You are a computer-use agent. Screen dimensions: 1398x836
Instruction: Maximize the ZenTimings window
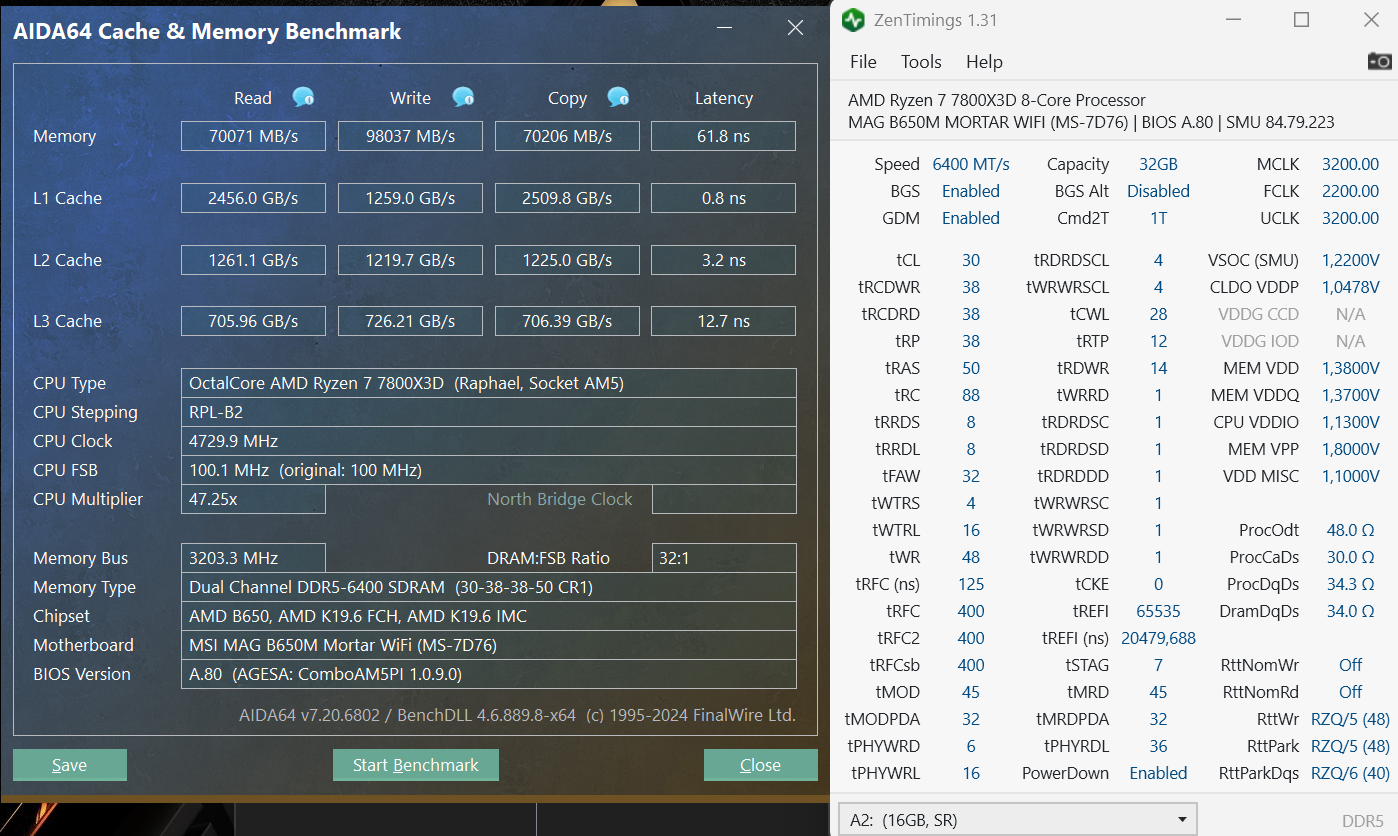pos(1301,20)
